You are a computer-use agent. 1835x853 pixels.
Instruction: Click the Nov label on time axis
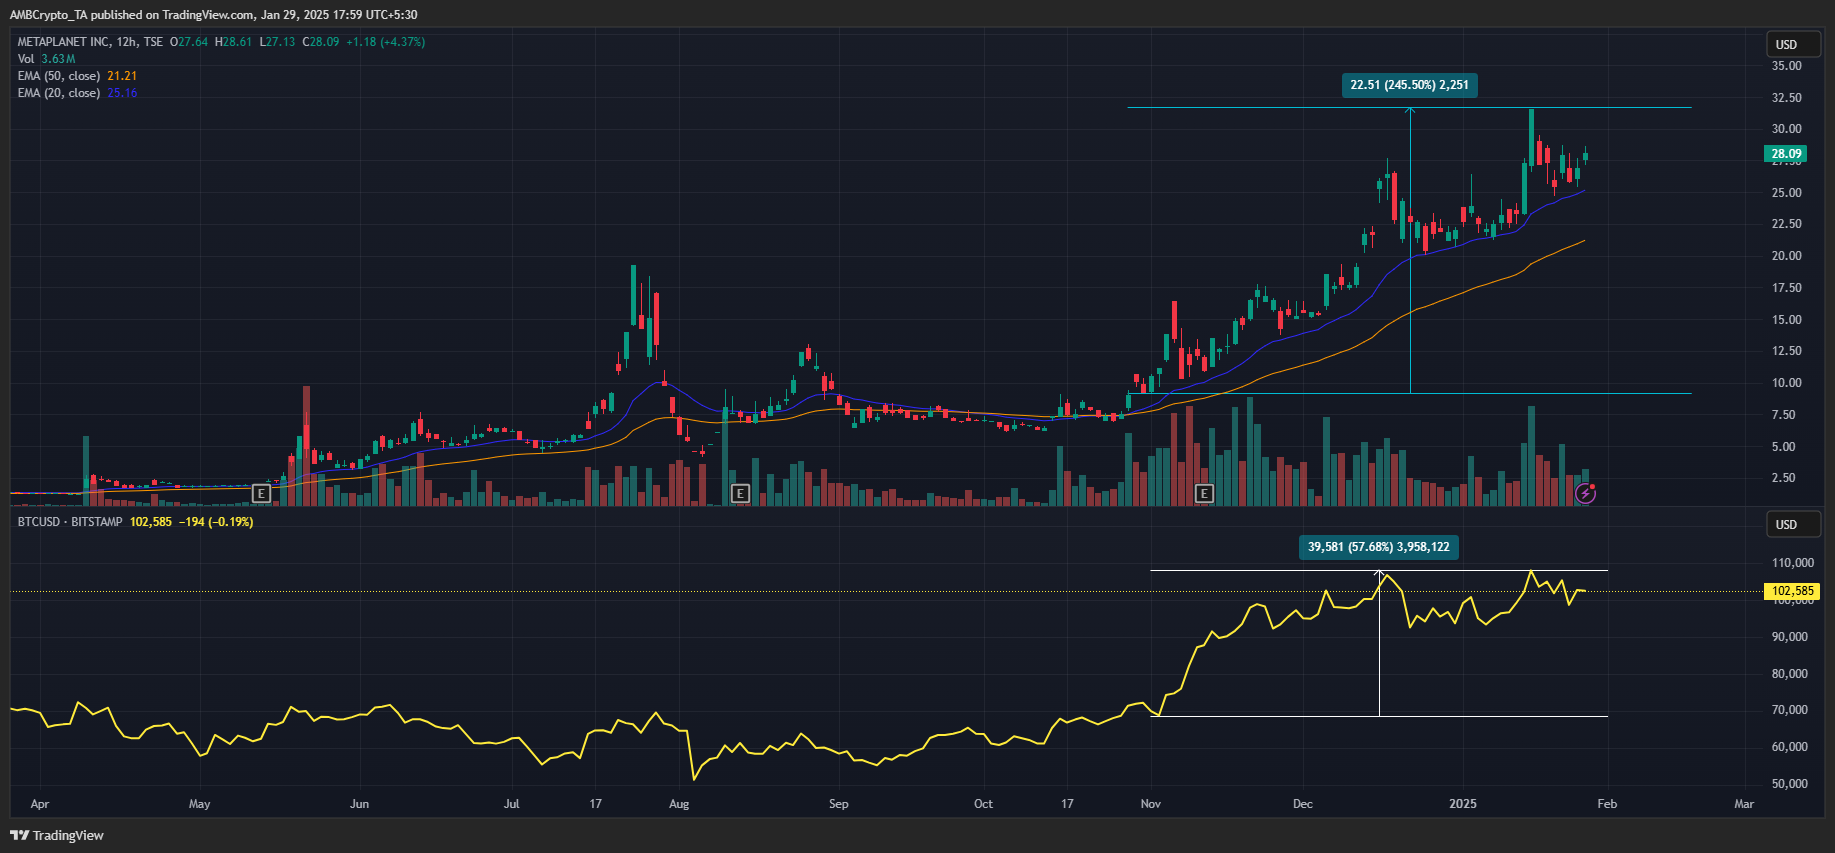click(x=1151, y=804)
